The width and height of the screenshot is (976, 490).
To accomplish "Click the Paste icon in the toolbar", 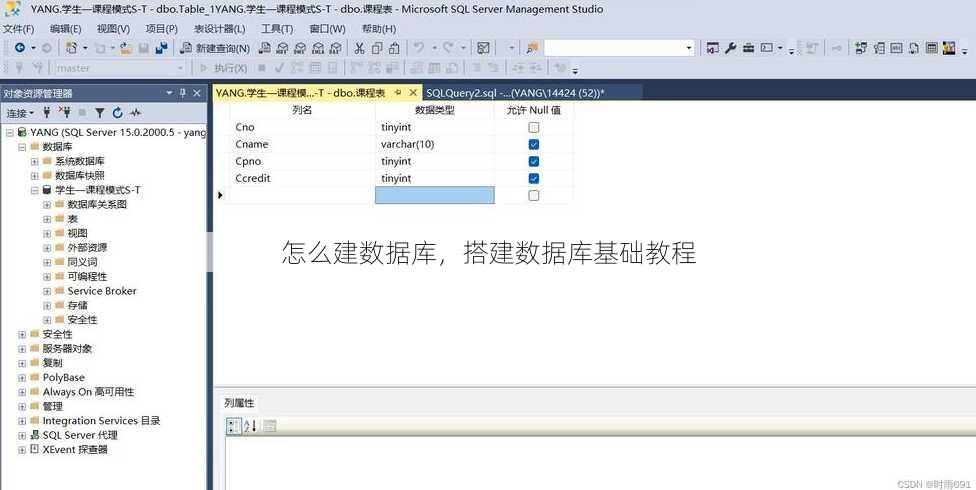I will [394, 48].
